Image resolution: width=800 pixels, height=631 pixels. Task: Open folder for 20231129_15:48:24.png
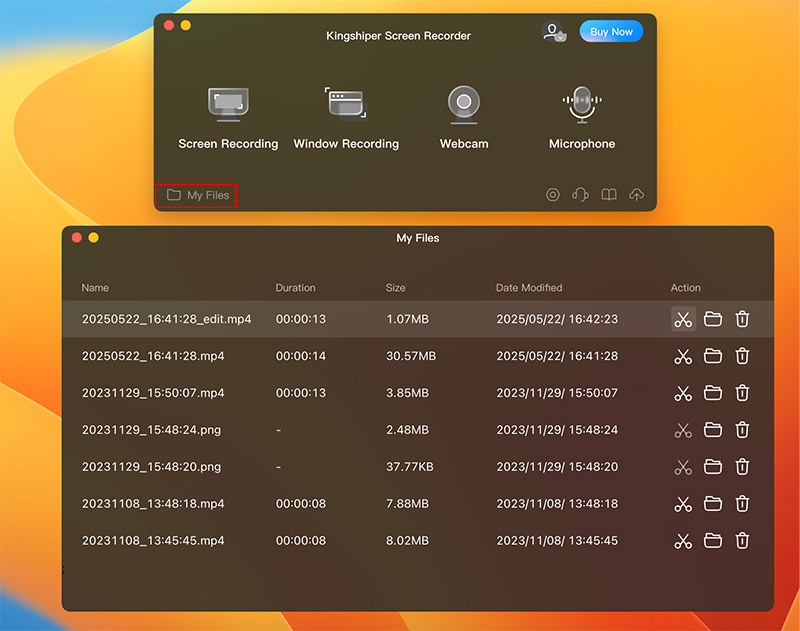coord(713,430)
